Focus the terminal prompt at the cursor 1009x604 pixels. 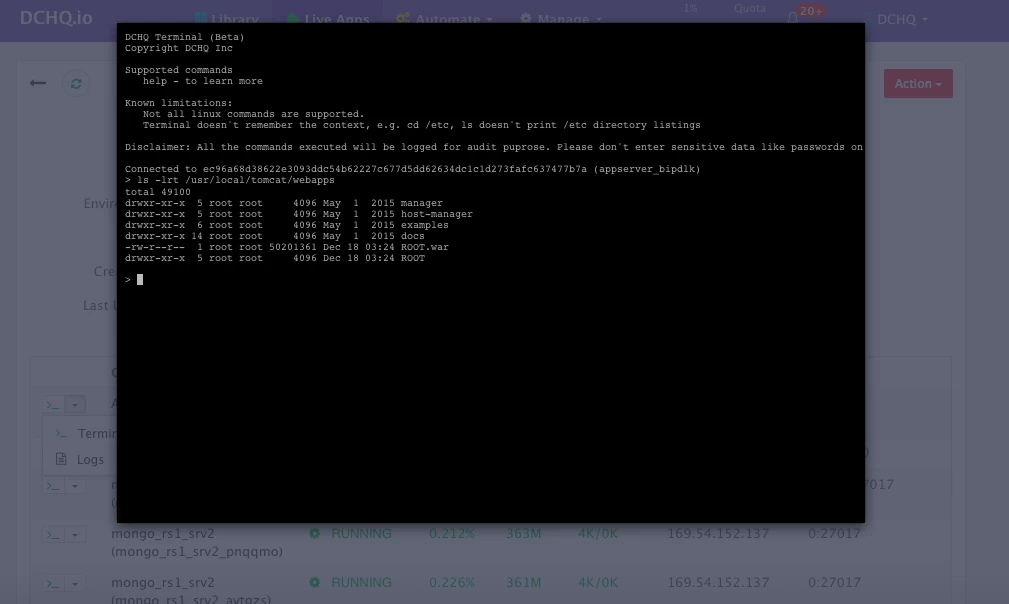(140, 279)
